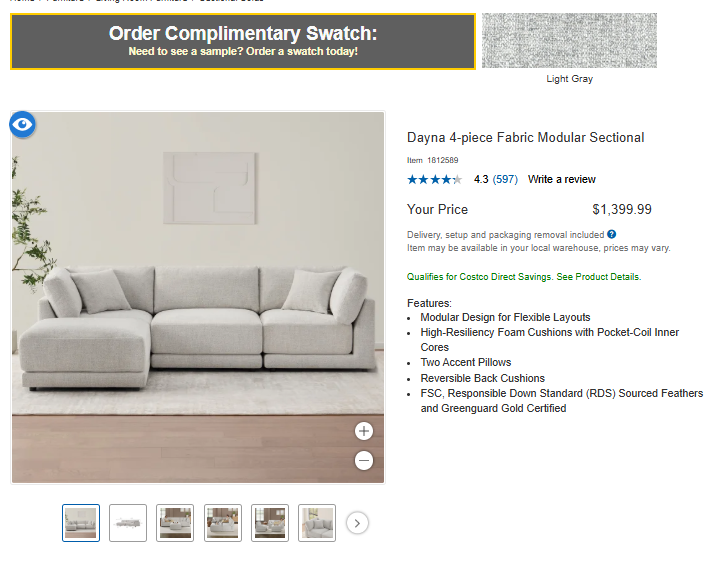Zoom in on the sofa image
The height and width of the screenshot is (568, 709).
pos(364,431)
